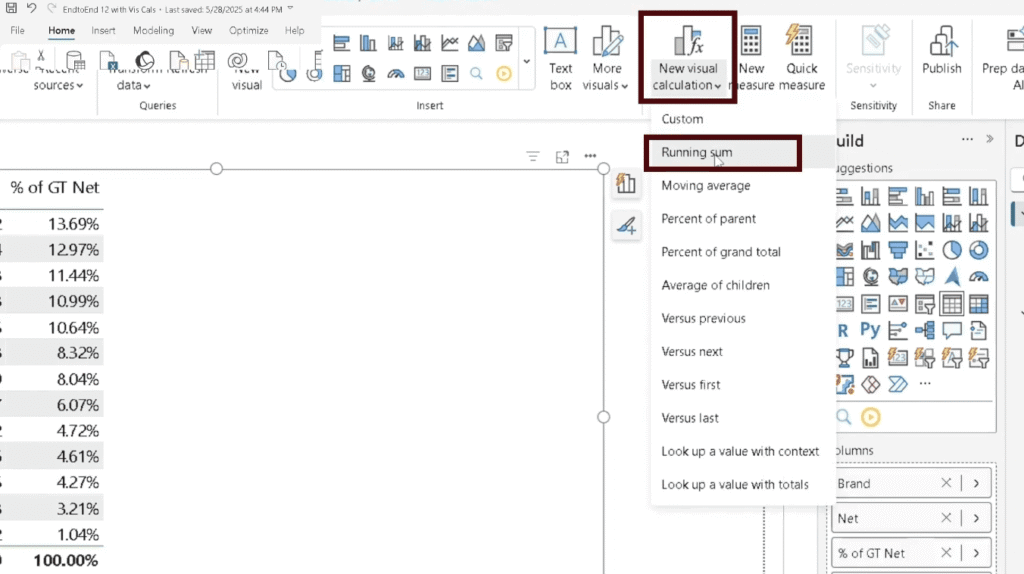Insert a card visual from the ribbon gallery
Viewport: 1024px width, 574px height.
point(422,73)
